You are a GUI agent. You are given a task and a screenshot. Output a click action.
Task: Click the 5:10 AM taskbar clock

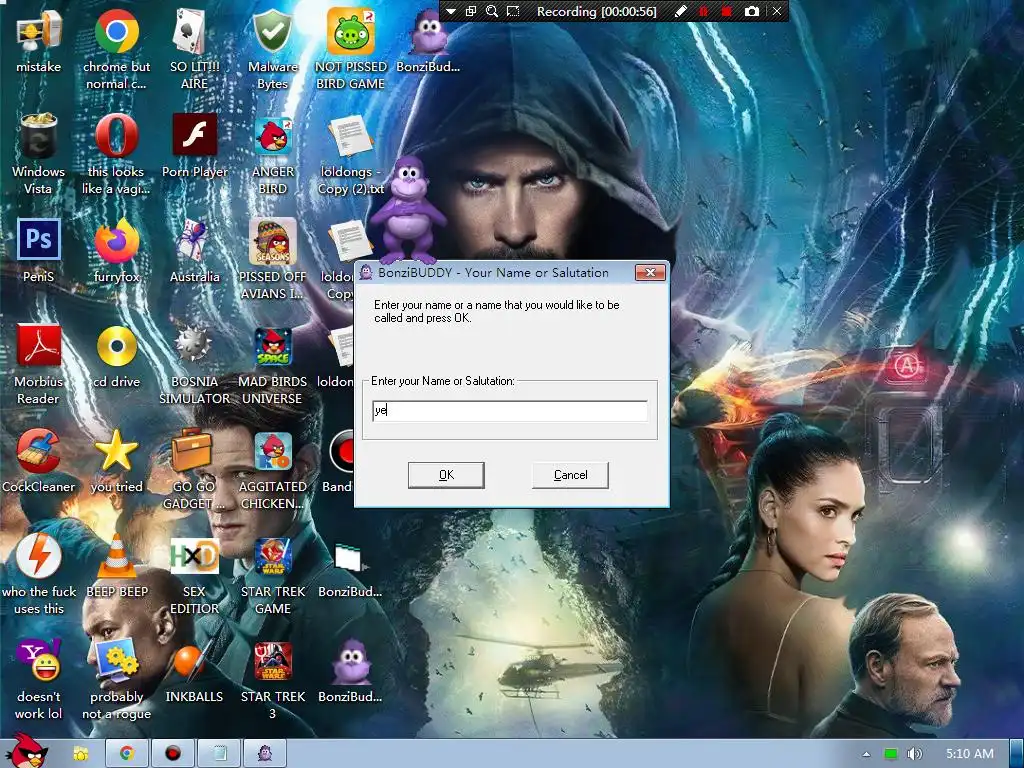click(x=970, y=754)
